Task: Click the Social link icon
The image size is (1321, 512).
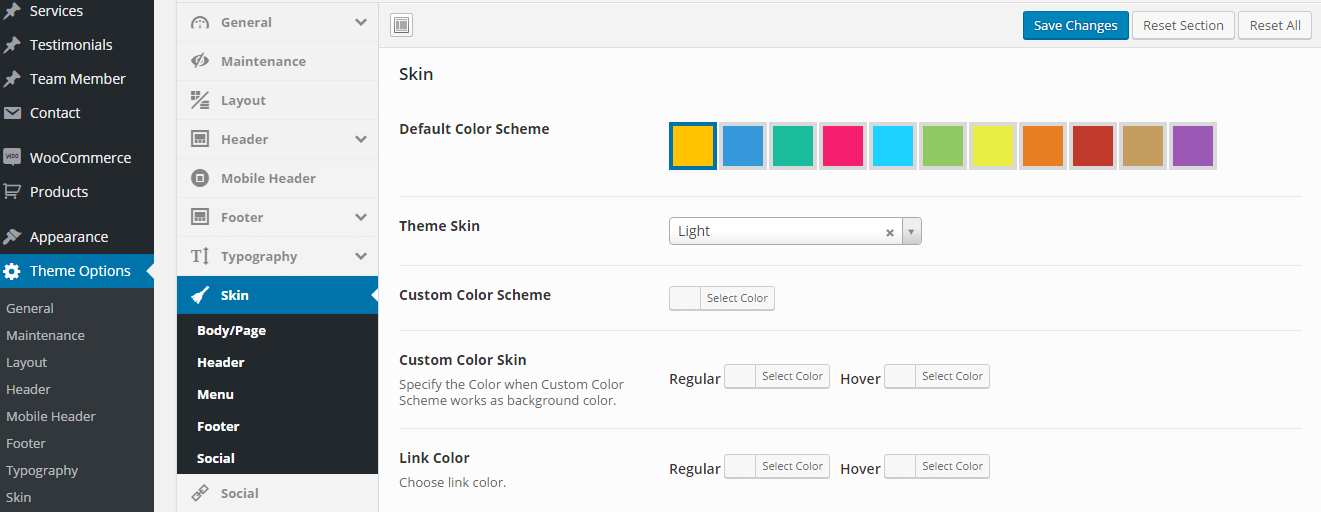Action: [200, 493]
